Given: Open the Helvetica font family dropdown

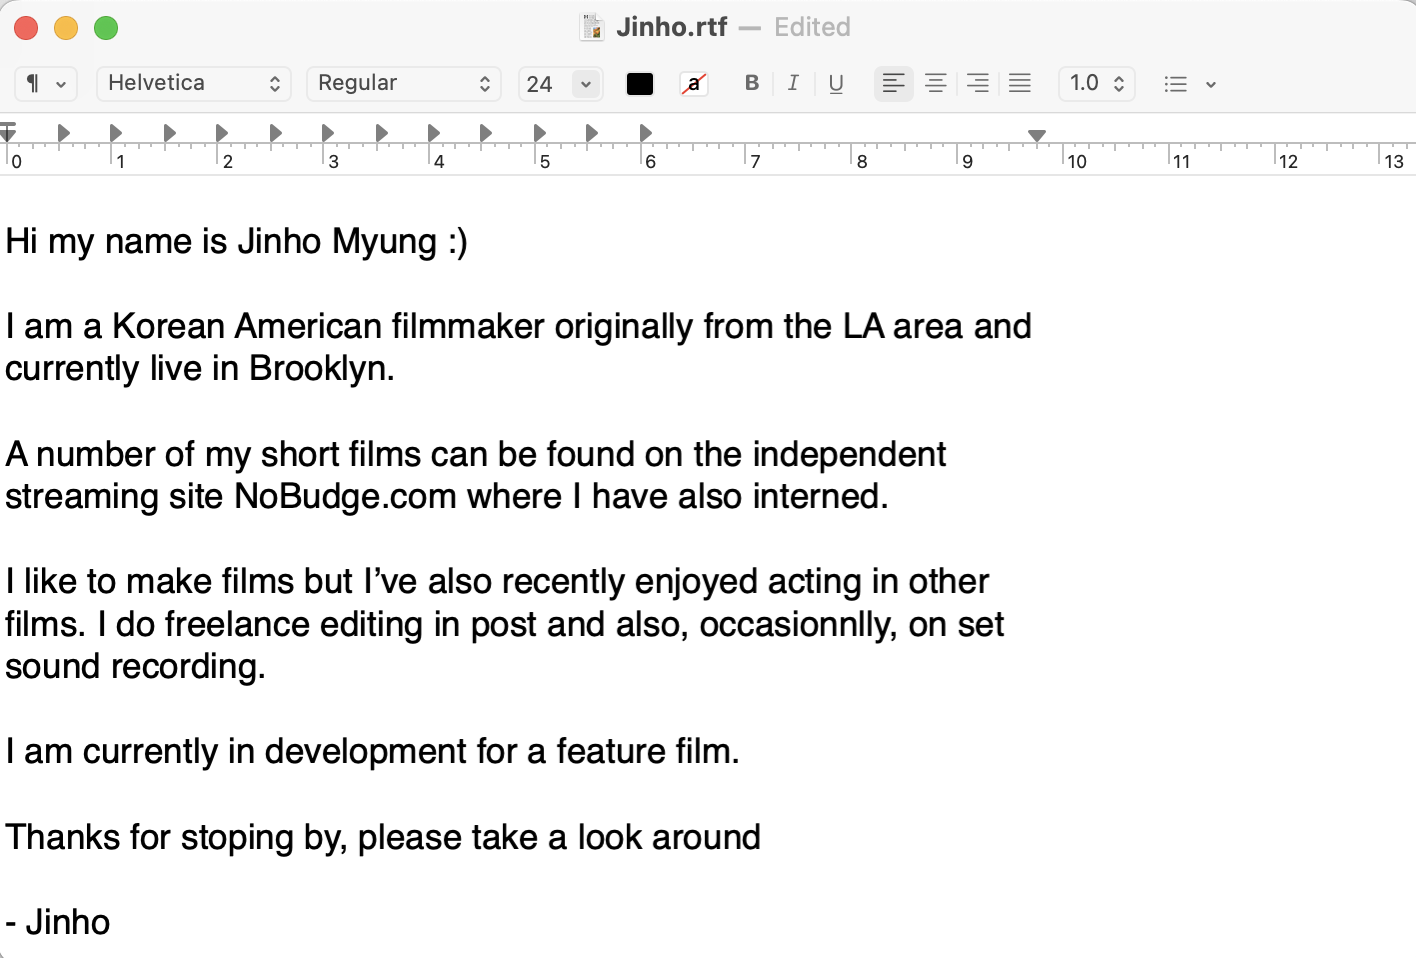Looking at the screenshot, I should [193, 84].
